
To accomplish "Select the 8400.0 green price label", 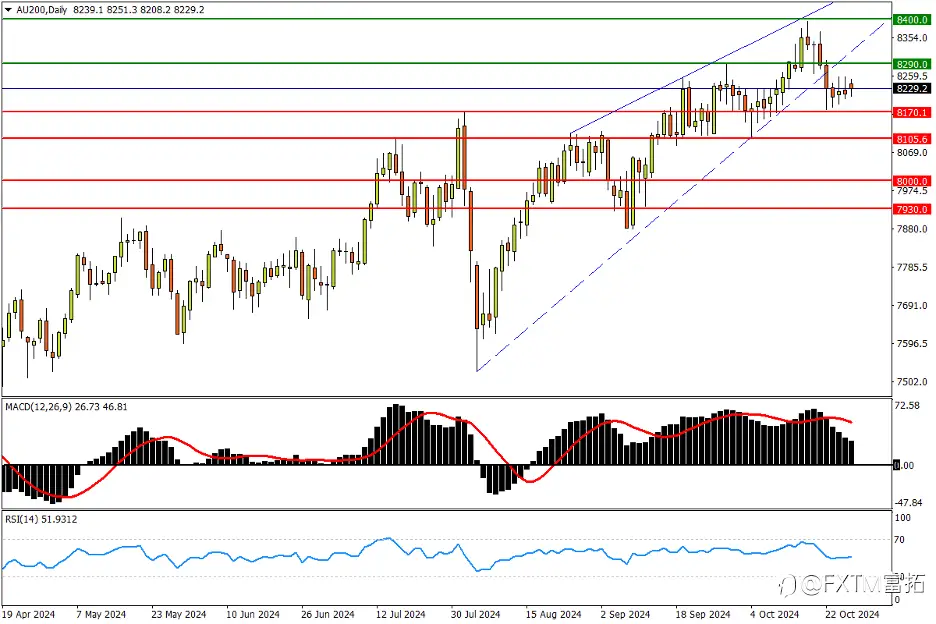I will (x=912, y=20).
